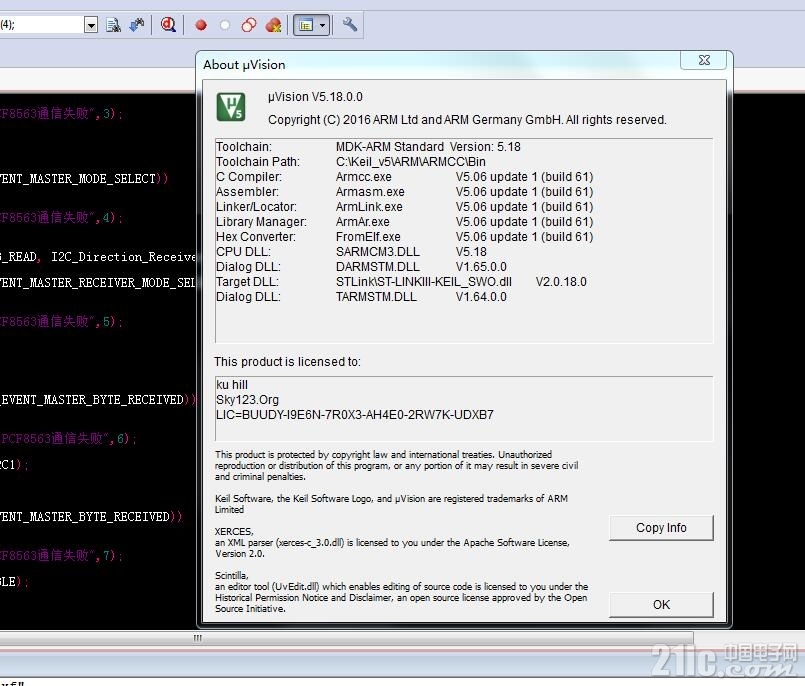Viewport: 805px width, 686px height.
Task: Click the 'V1.64.0.0' version value
Action: (481, 297)
